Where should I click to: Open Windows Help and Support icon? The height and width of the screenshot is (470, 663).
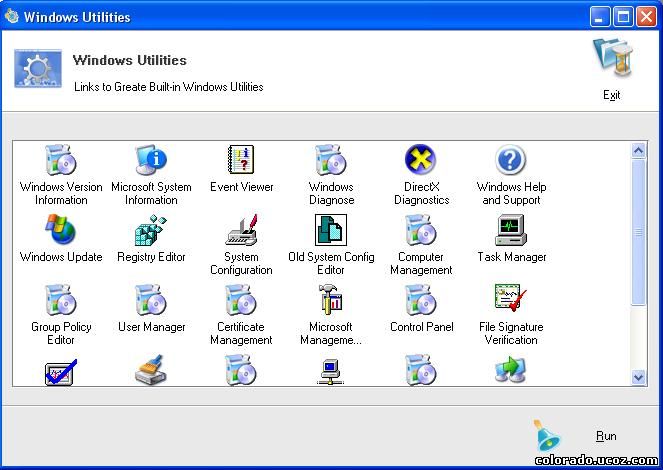pos(510,160)
